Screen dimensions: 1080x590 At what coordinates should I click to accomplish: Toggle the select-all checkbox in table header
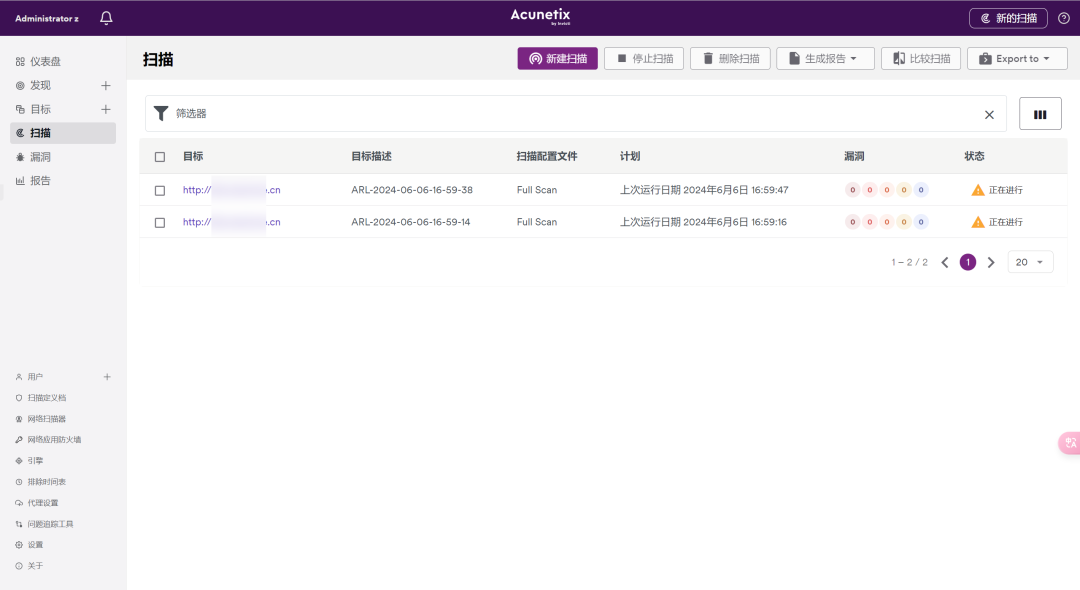click(160, 157)
